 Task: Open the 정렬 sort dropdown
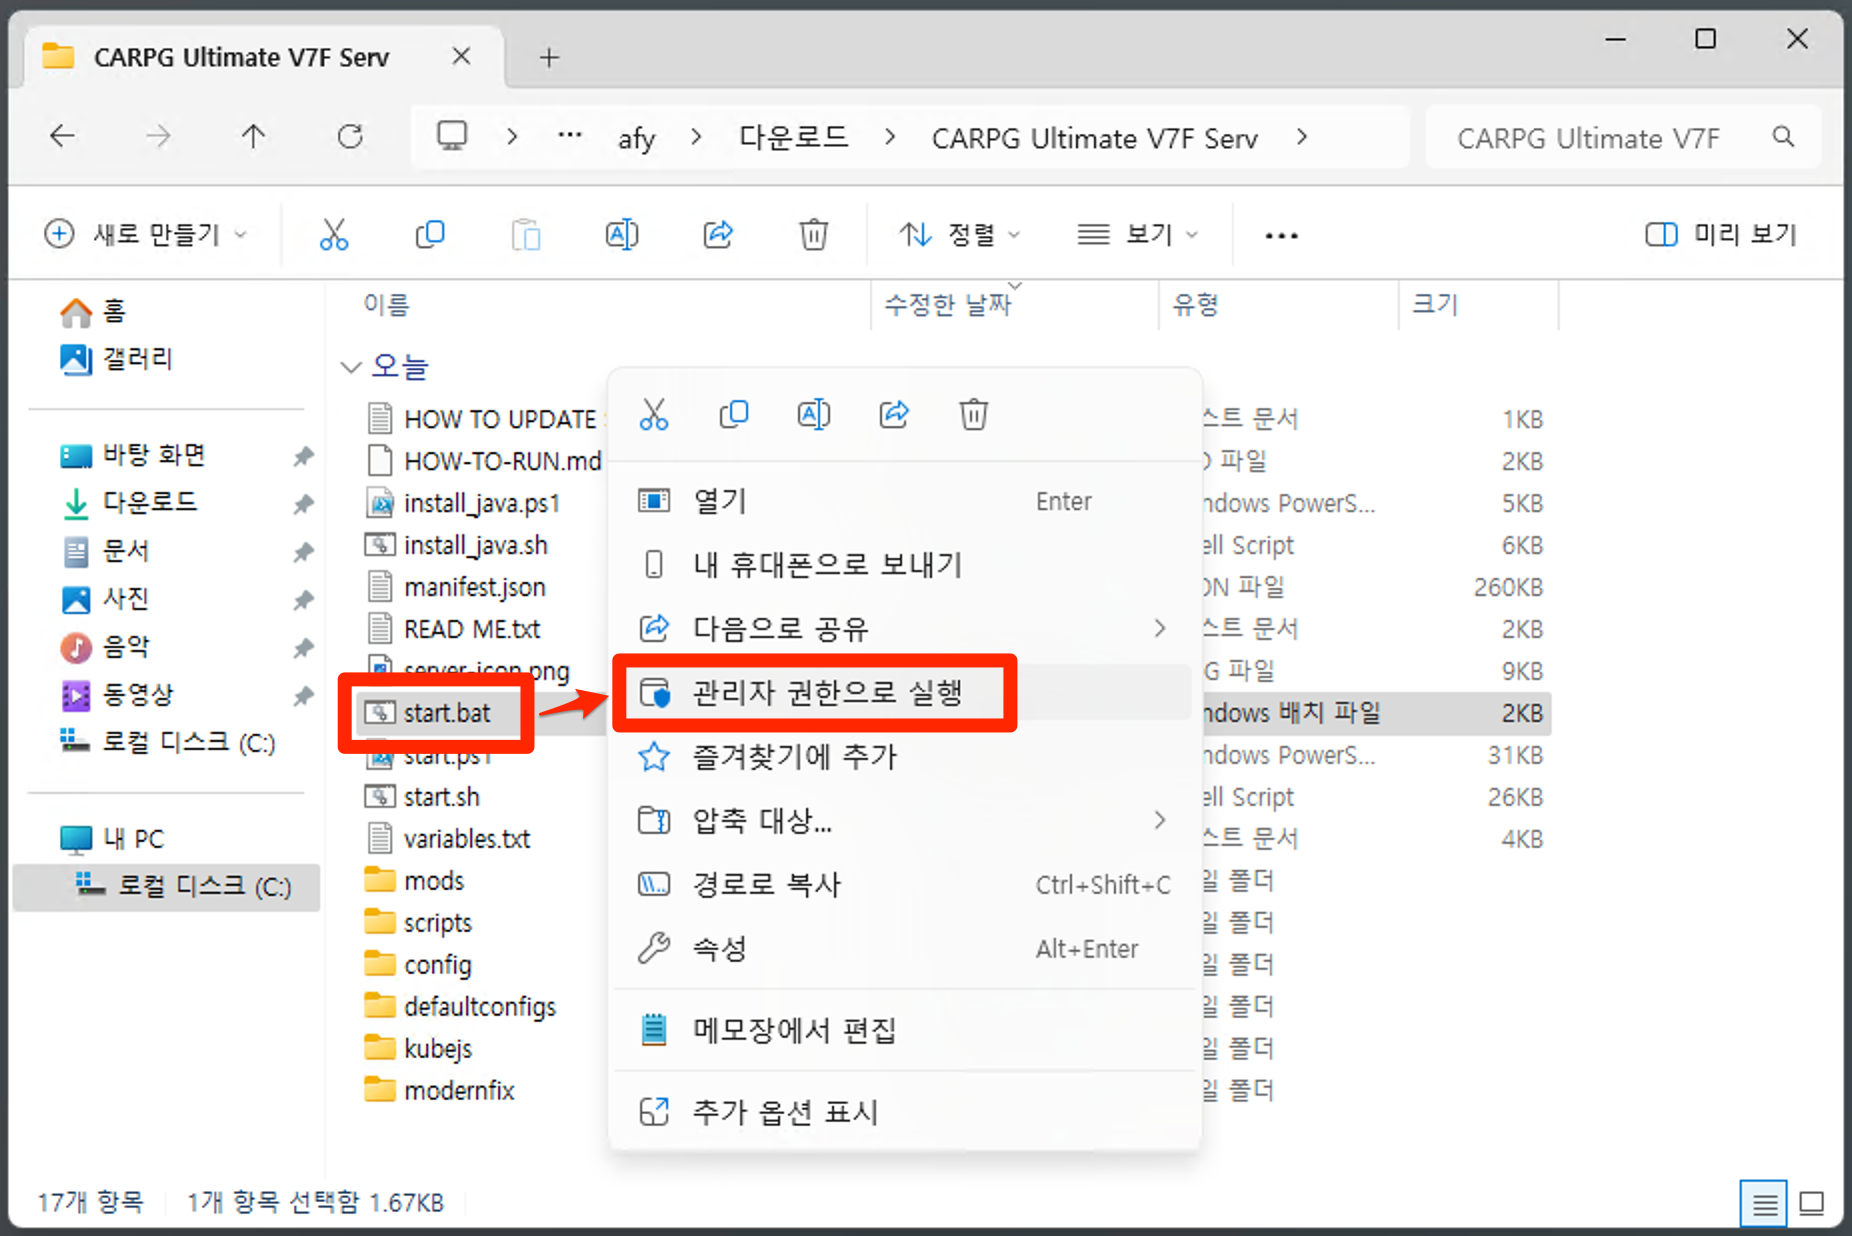pyautogui.click(x=959, y=235)
